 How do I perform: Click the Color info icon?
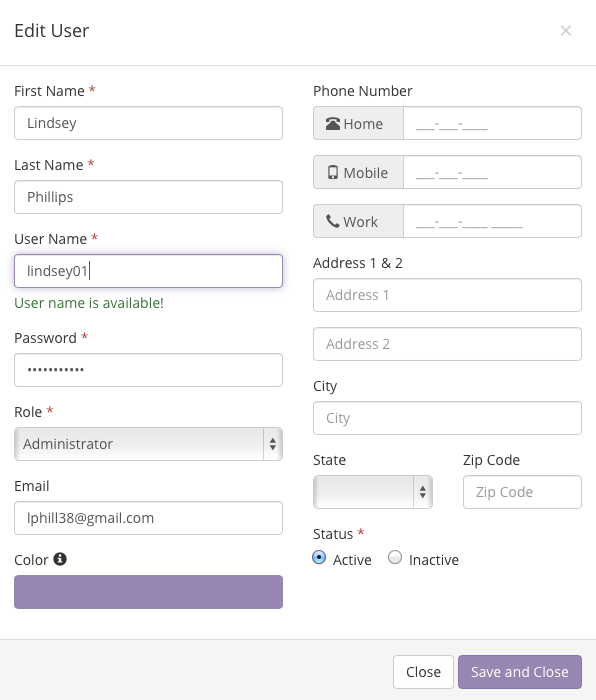60,559
